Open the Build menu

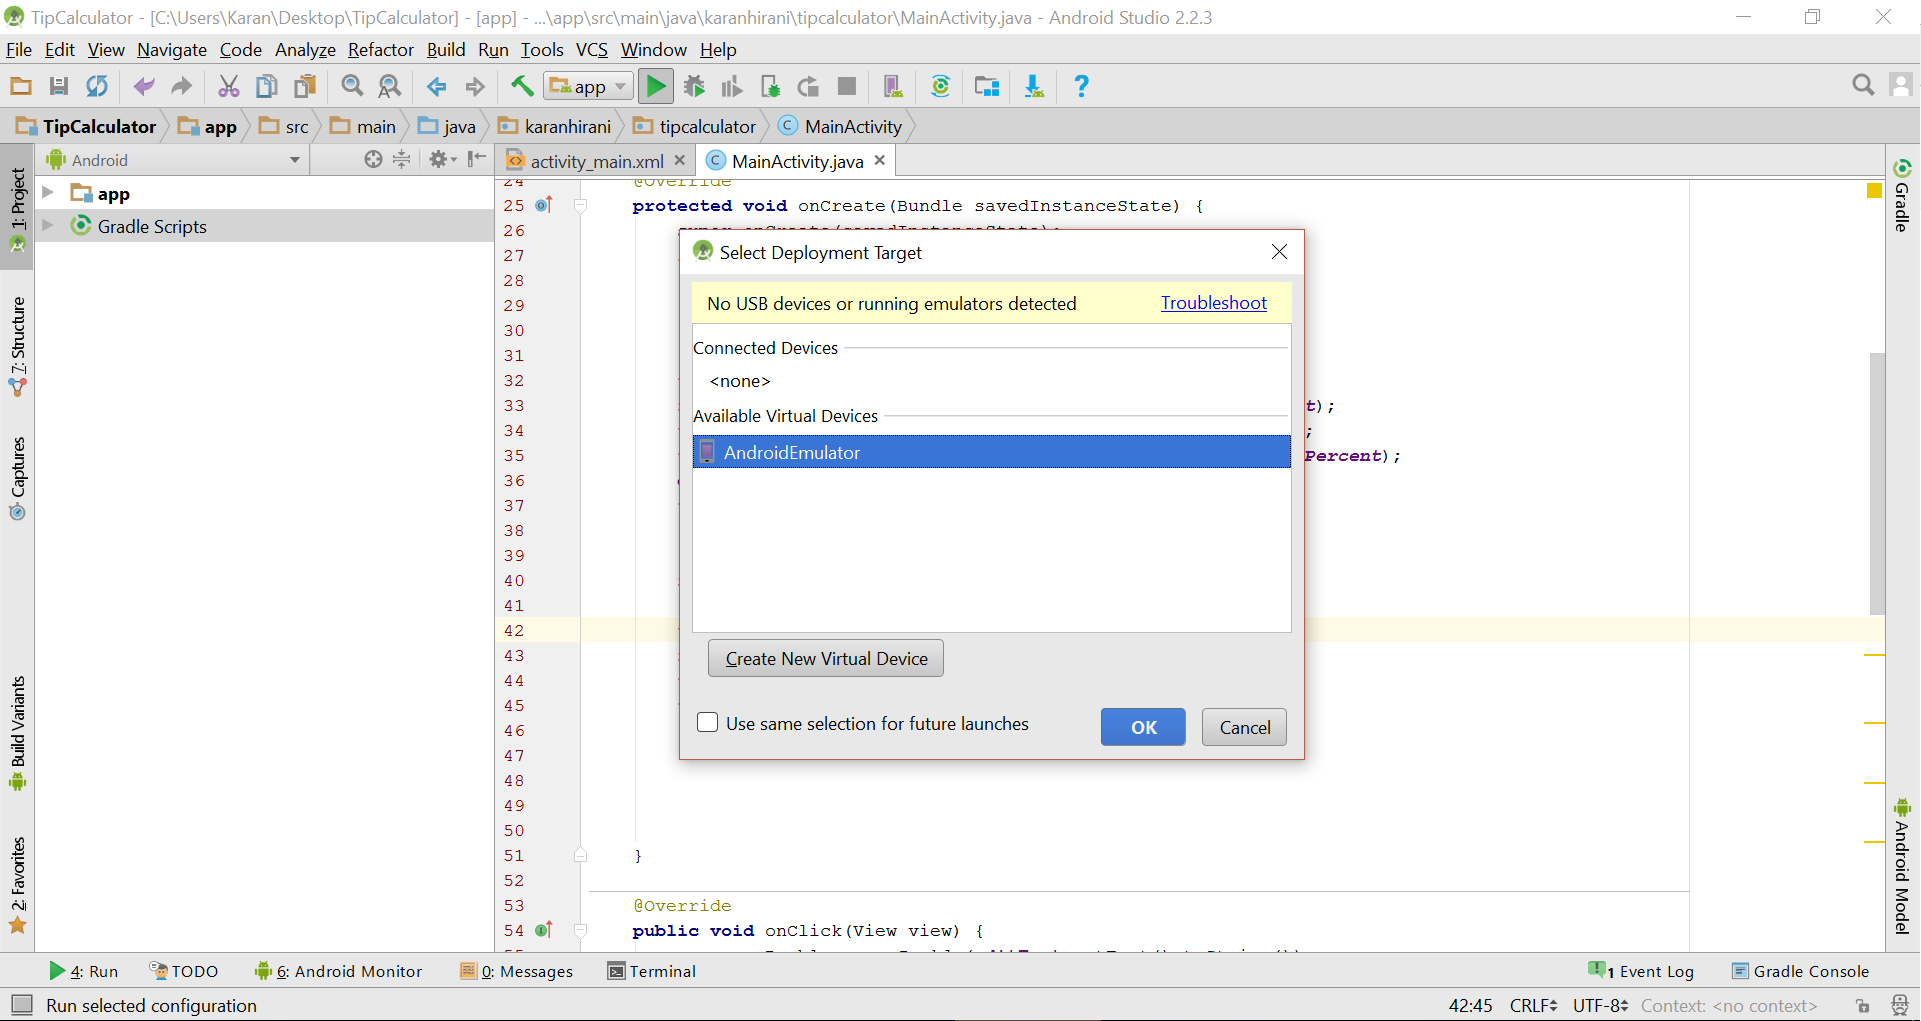(446, 50)
